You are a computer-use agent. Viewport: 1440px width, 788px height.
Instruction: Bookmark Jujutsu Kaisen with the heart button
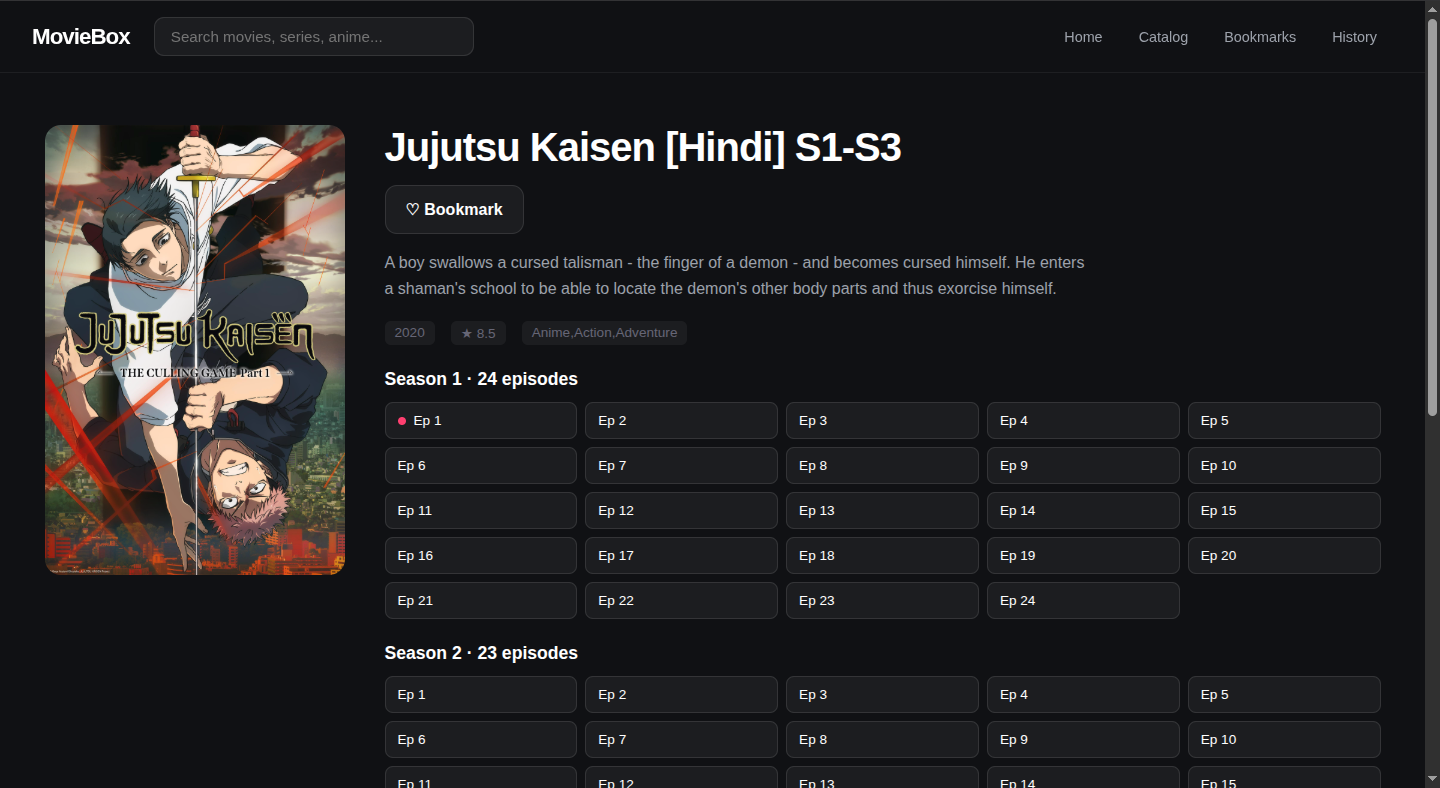(x=454, y=210)
